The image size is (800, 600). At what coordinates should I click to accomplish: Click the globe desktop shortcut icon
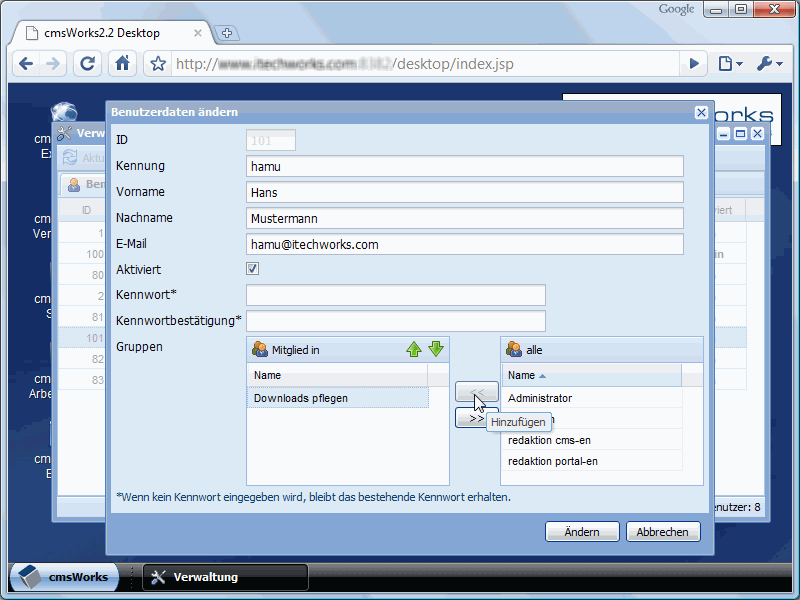tap(64, 112)
